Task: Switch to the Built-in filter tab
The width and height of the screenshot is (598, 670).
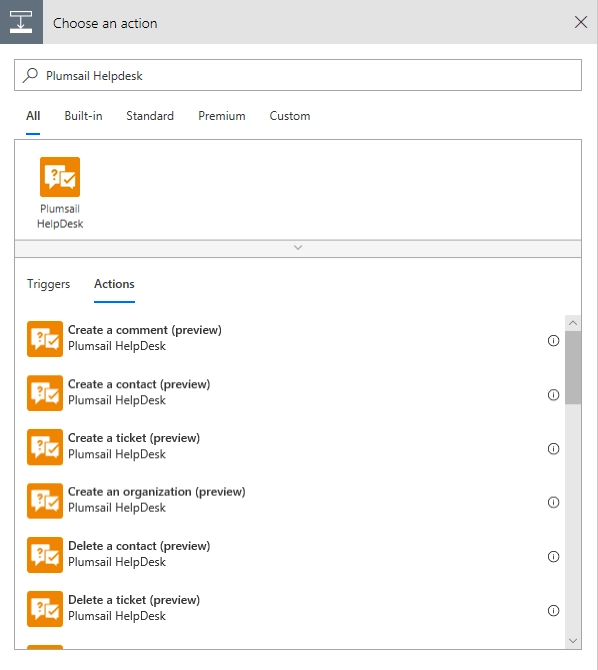Action: (83, 116)
